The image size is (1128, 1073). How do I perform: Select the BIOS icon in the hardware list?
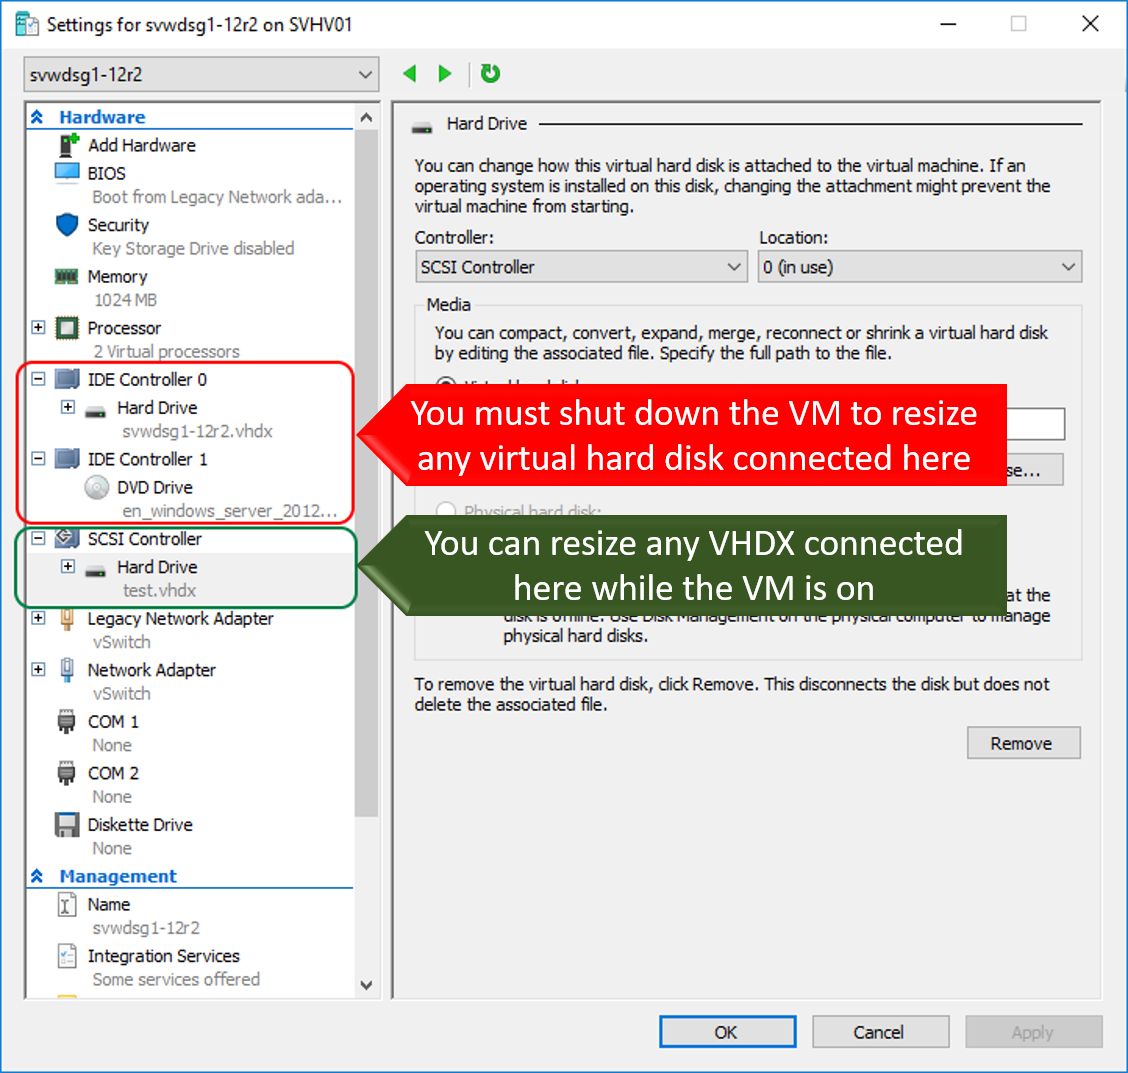pyautogui.click(x=66, y=173)
